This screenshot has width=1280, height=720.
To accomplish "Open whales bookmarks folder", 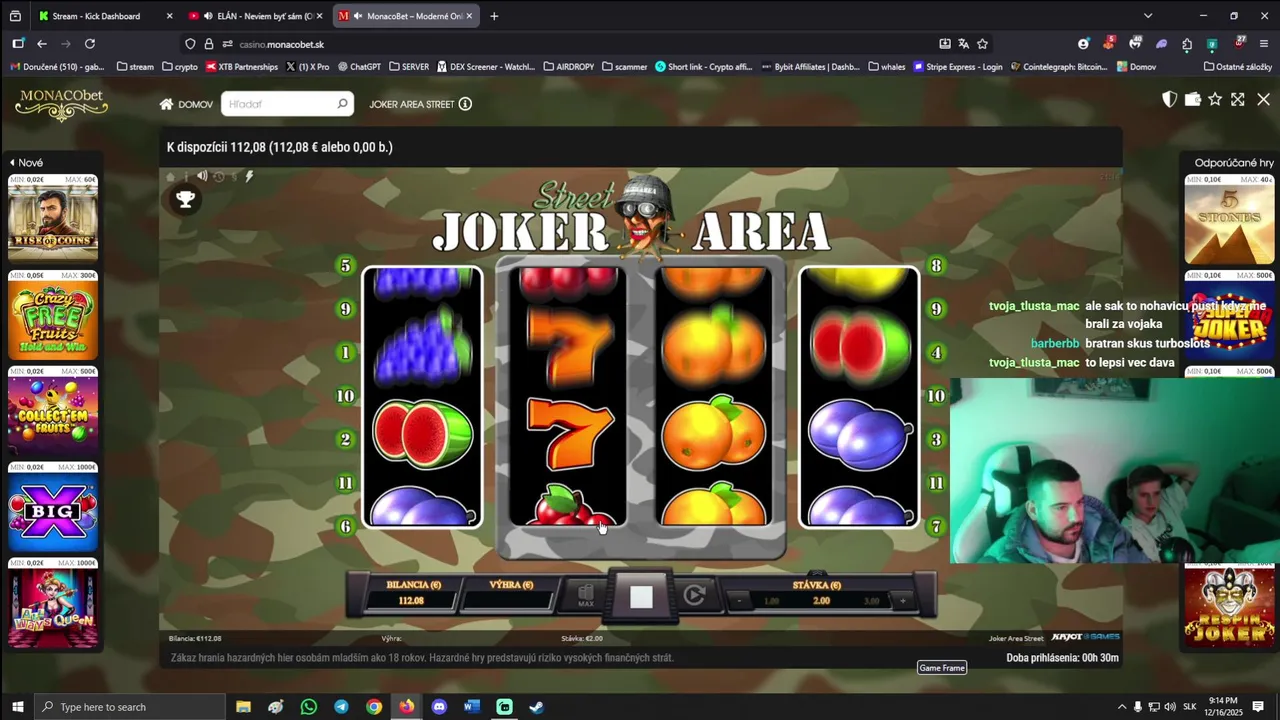I will click(x=886, y=67).
